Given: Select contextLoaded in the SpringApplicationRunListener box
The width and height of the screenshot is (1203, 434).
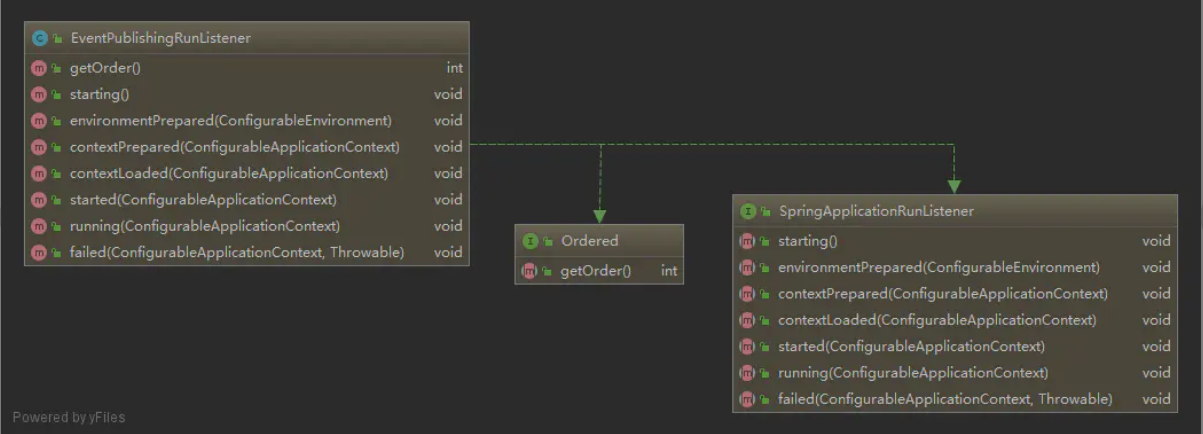Looking at the screenshot, I should 936,320.
